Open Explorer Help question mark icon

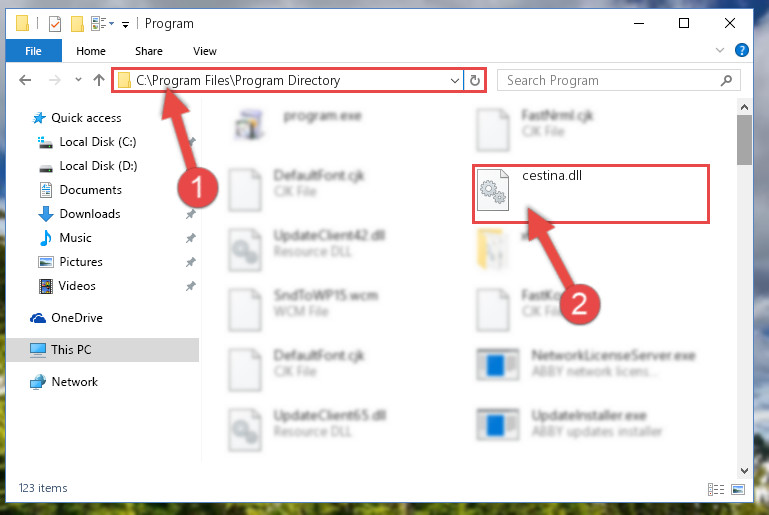coord(742,50)
